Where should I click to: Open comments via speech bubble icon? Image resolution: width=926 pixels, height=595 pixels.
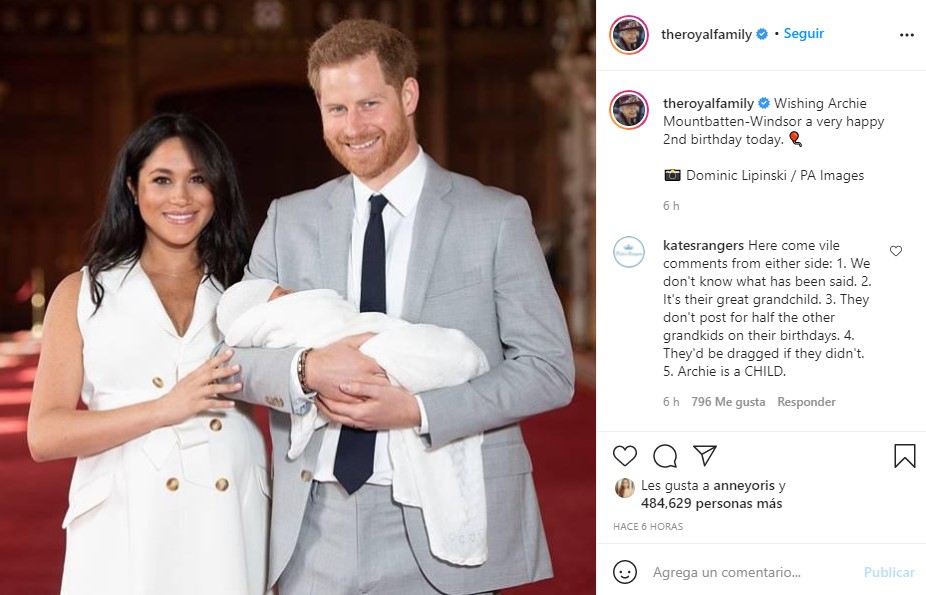click(x=665, y=456)
